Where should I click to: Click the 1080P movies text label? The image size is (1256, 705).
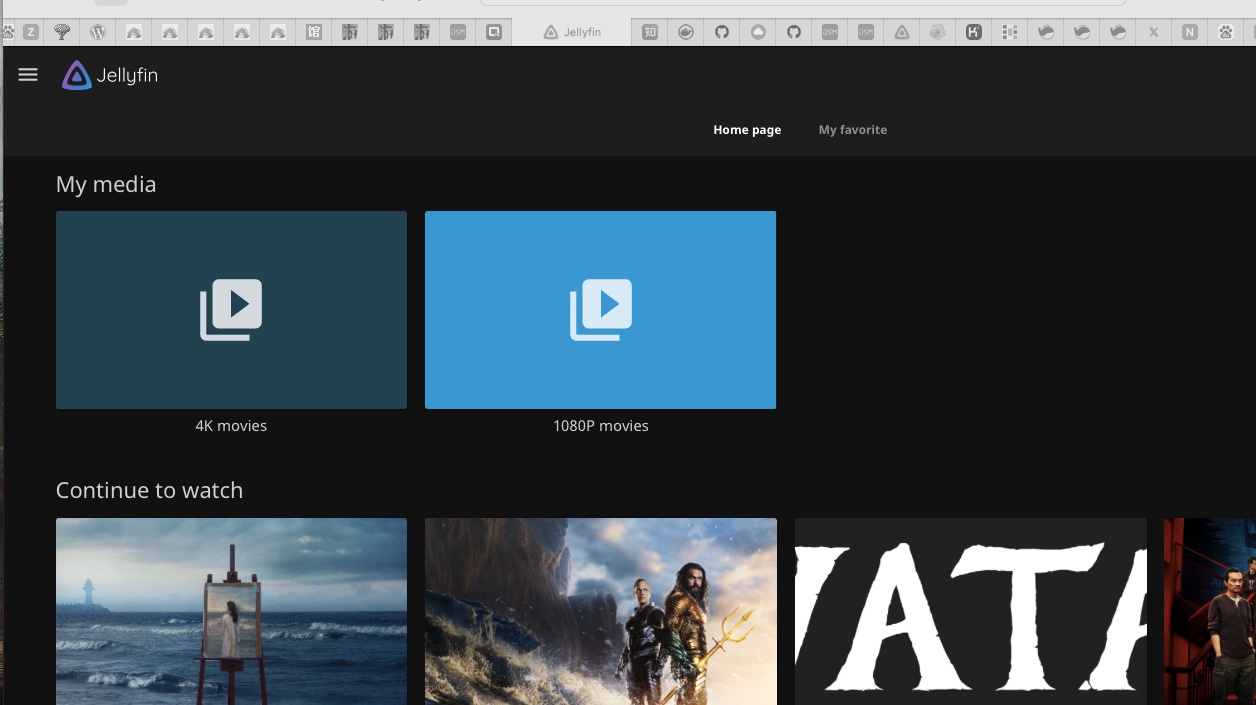pyautogui.click(x=600, y=426)
